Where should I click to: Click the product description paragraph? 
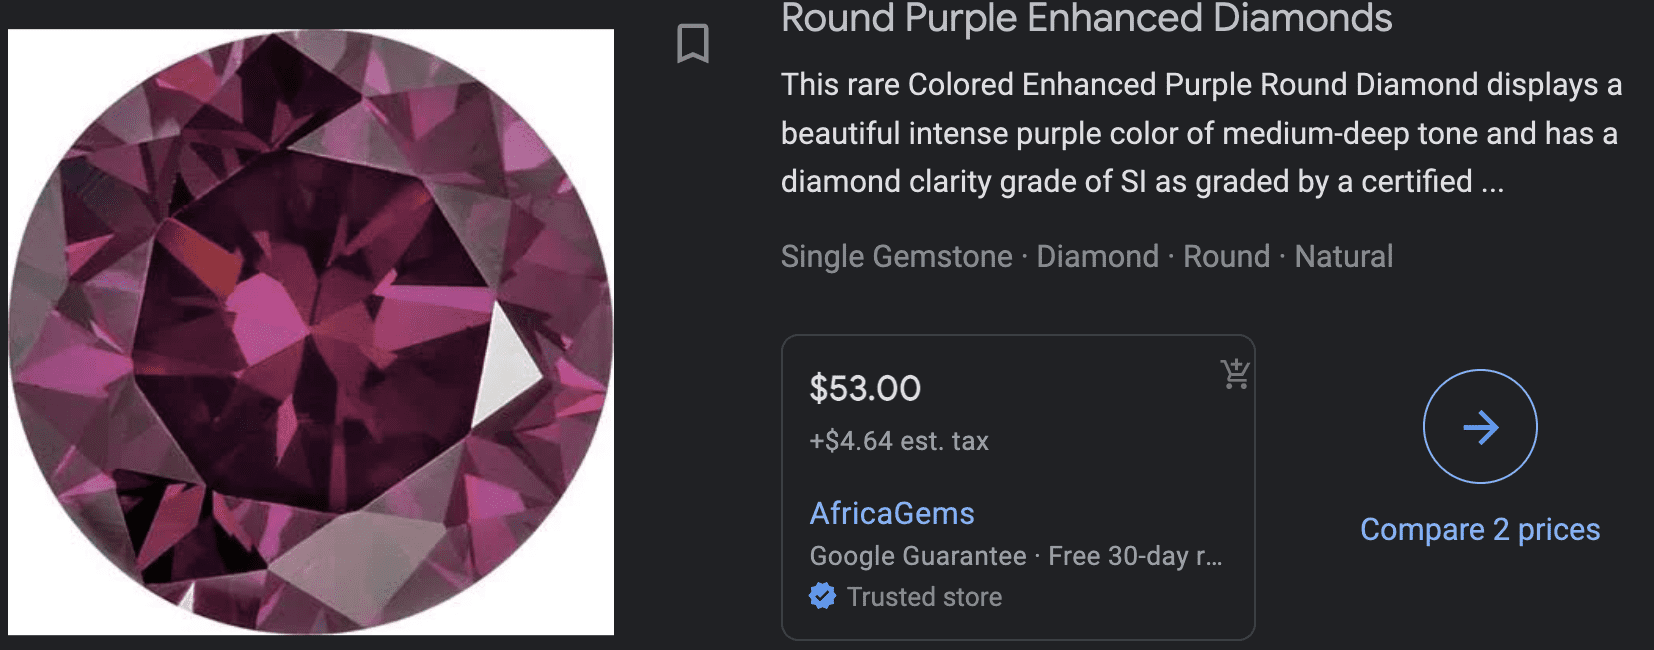coord(1200,133)
